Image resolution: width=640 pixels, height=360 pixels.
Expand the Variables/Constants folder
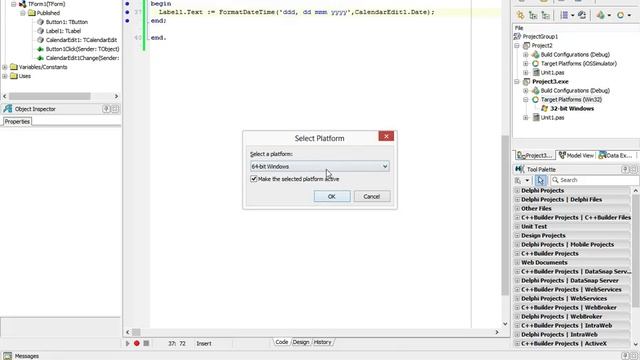(x=4, y=67)
